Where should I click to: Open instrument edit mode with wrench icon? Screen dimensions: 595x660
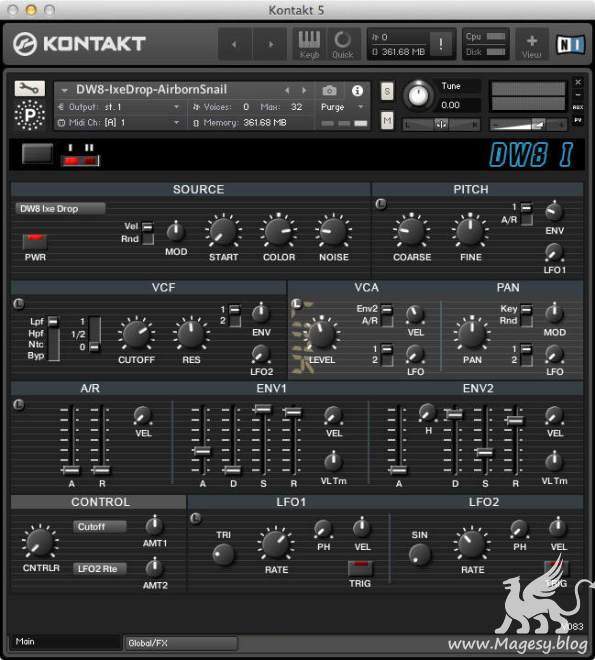[x=29, y=88]
